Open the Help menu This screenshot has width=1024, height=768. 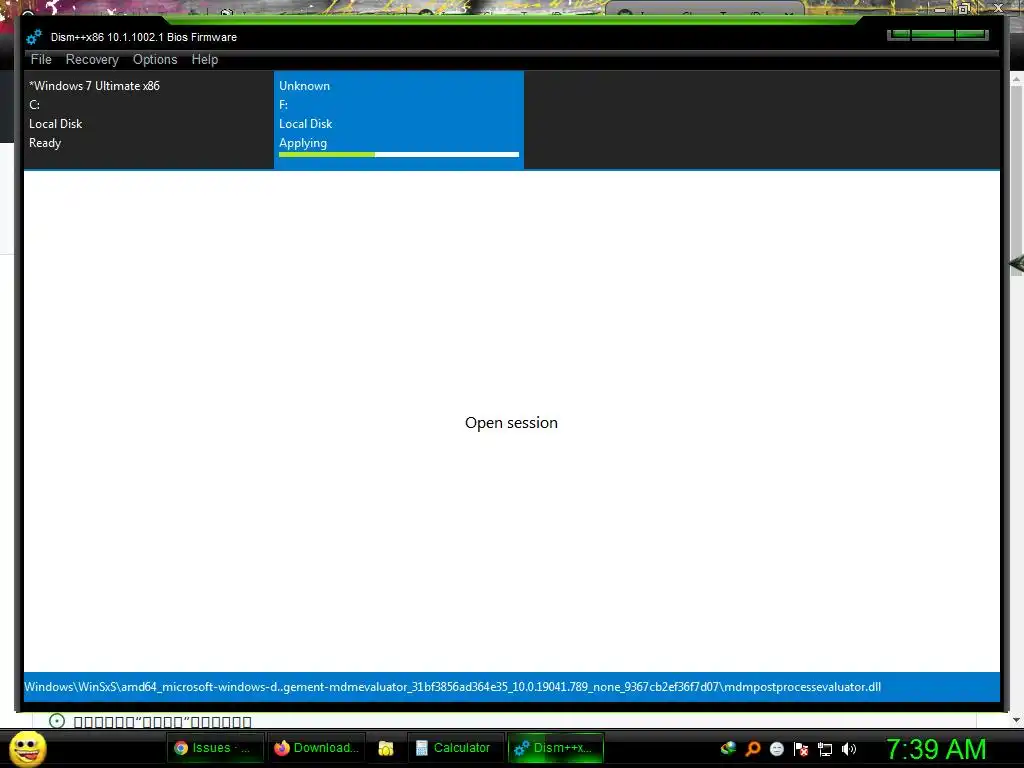pos(204,59)
